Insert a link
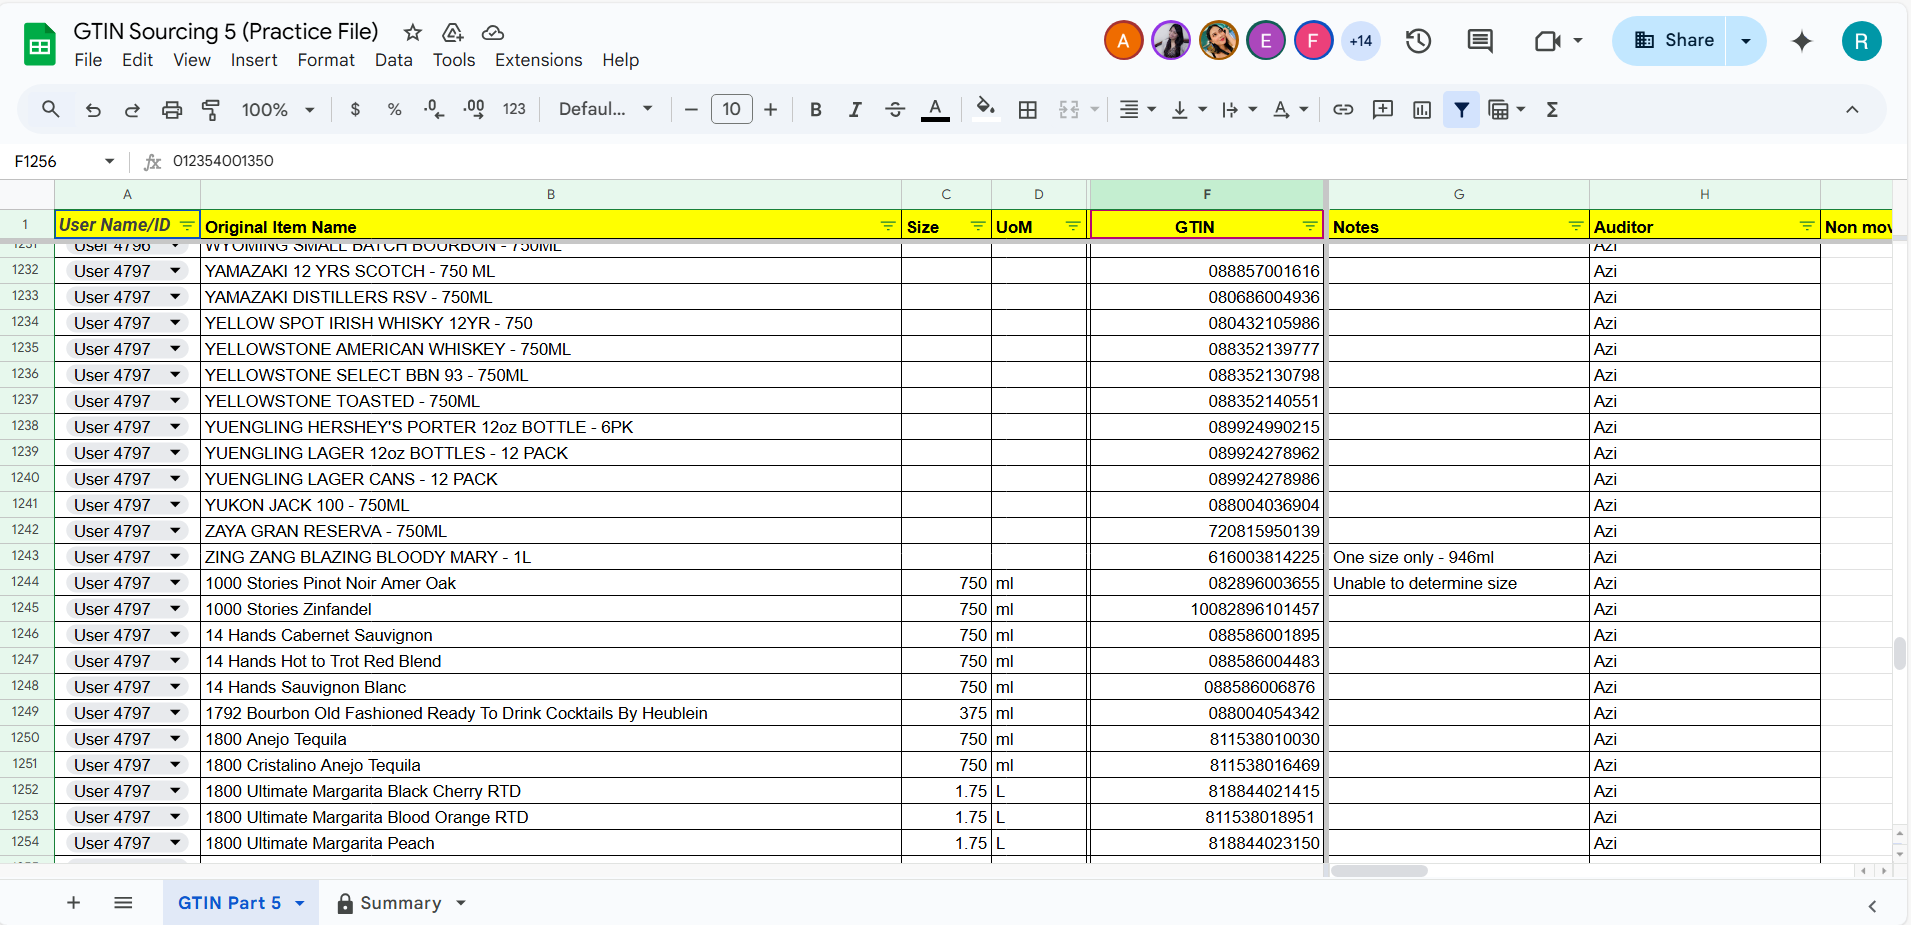1911x925 pixels. pyautogui.click(x=1343, y=110)
